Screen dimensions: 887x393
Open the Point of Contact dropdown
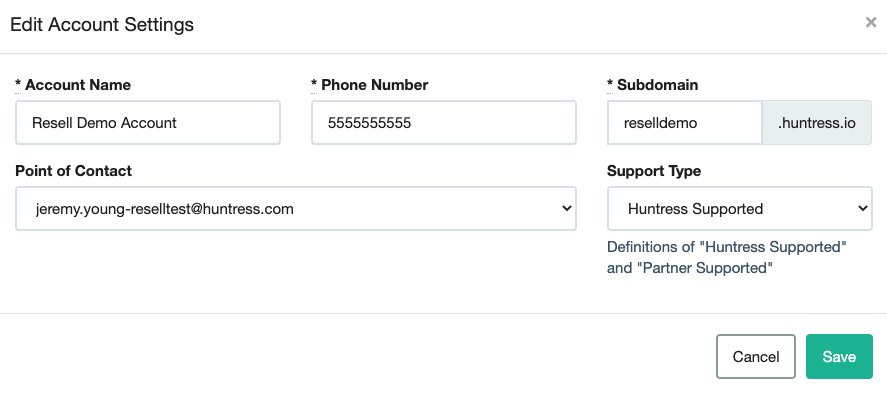point(296,209)
